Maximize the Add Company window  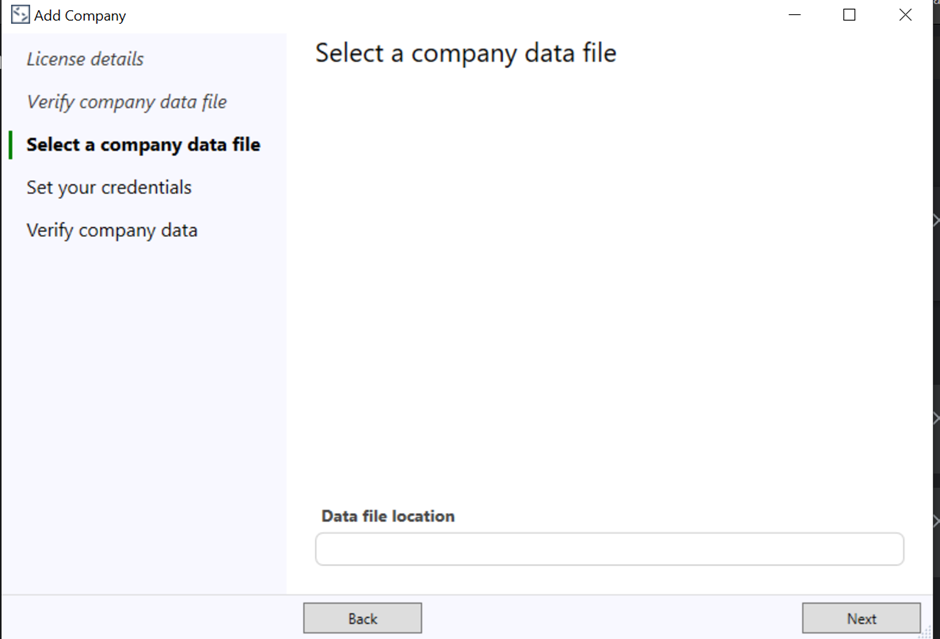tap(850, 15)
